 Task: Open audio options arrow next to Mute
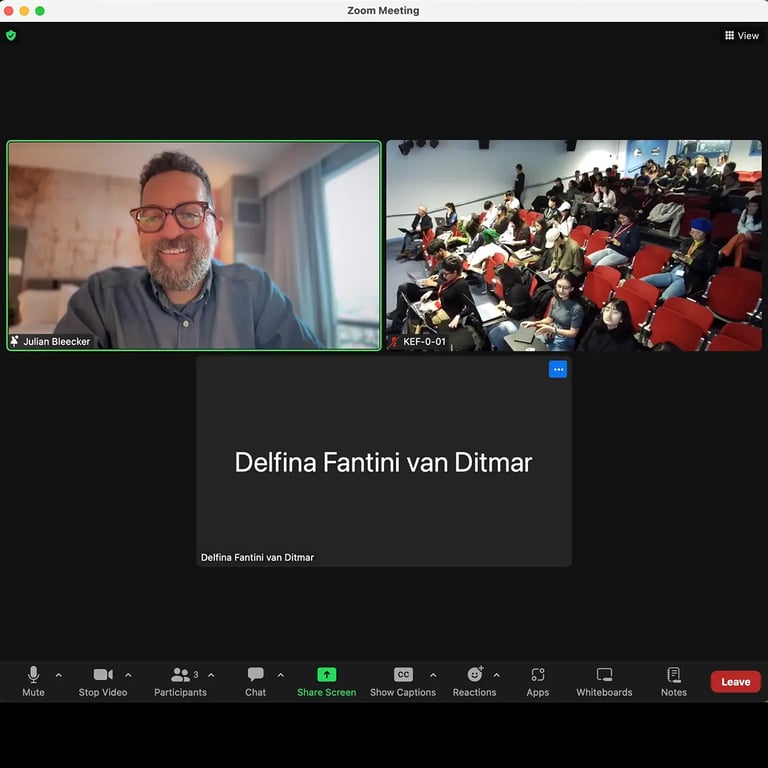59,675
